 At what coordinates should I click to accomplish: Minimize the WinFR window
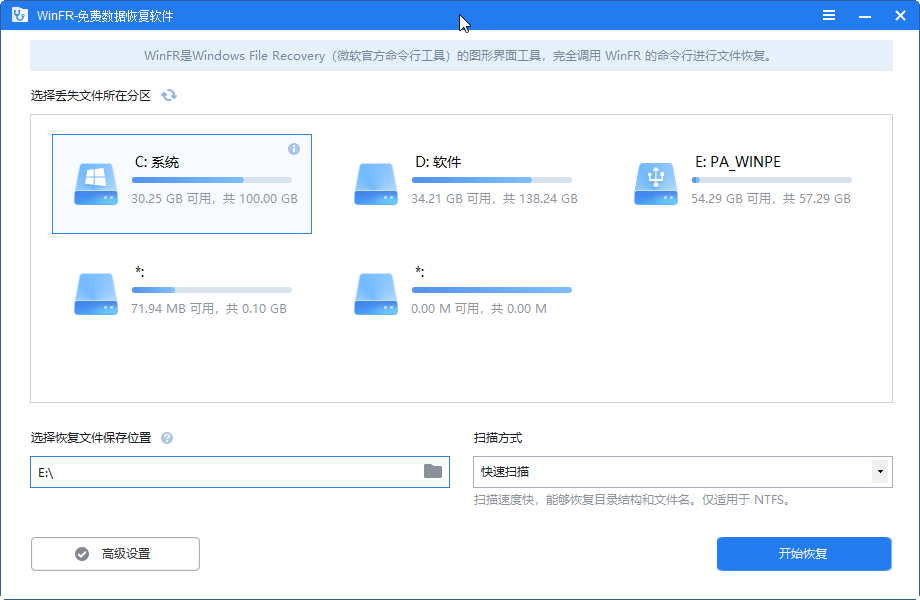tap(864, 16)
